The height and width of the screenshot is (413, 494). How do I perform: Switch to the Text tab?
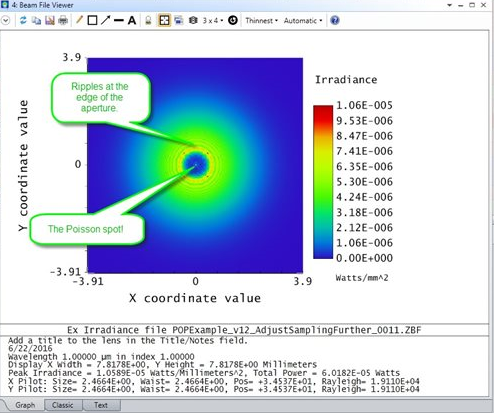tap(101, 405)
